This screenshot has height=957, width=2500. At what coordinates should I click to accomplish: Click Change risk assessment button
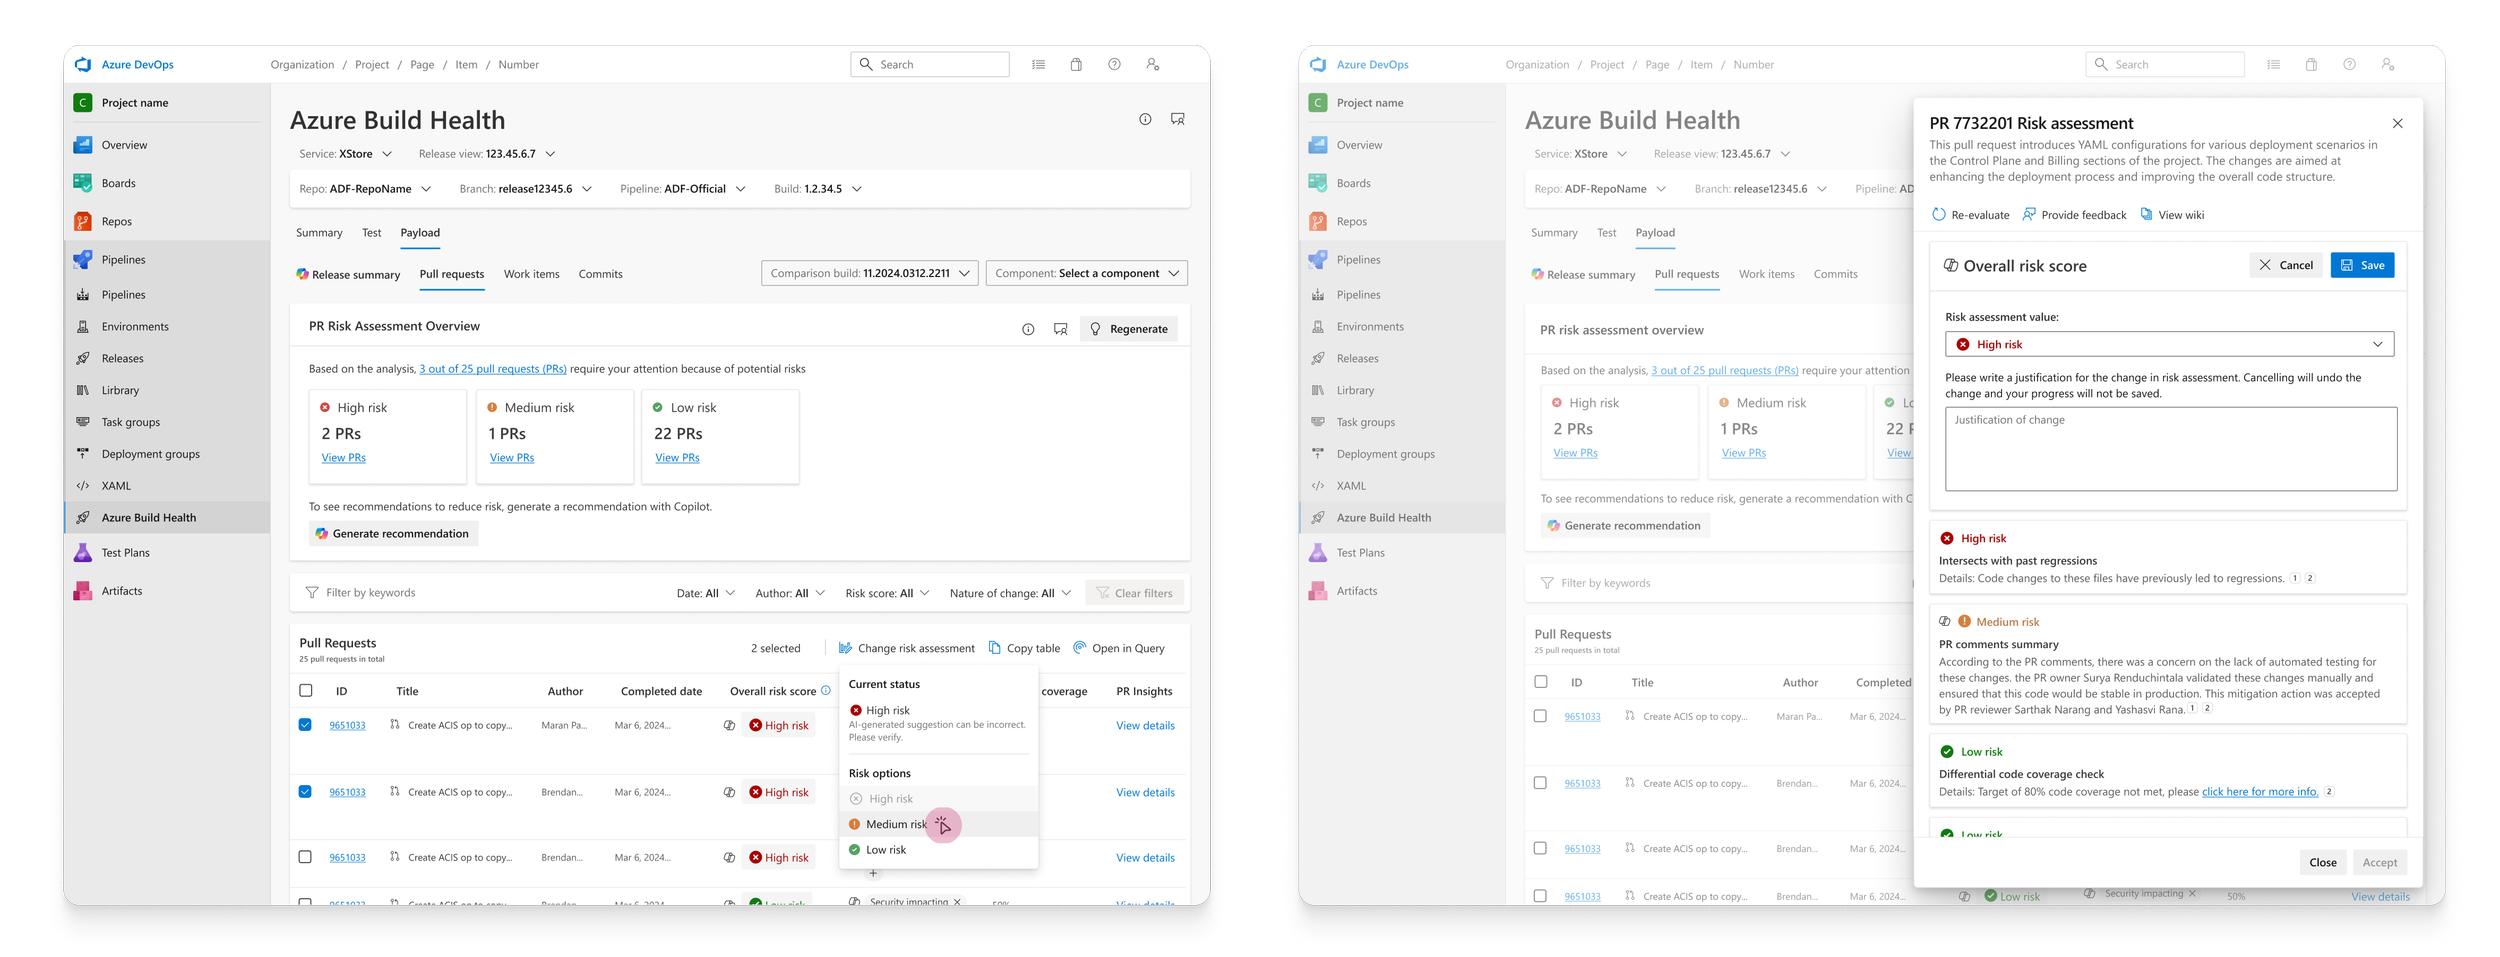pos(906,648)
